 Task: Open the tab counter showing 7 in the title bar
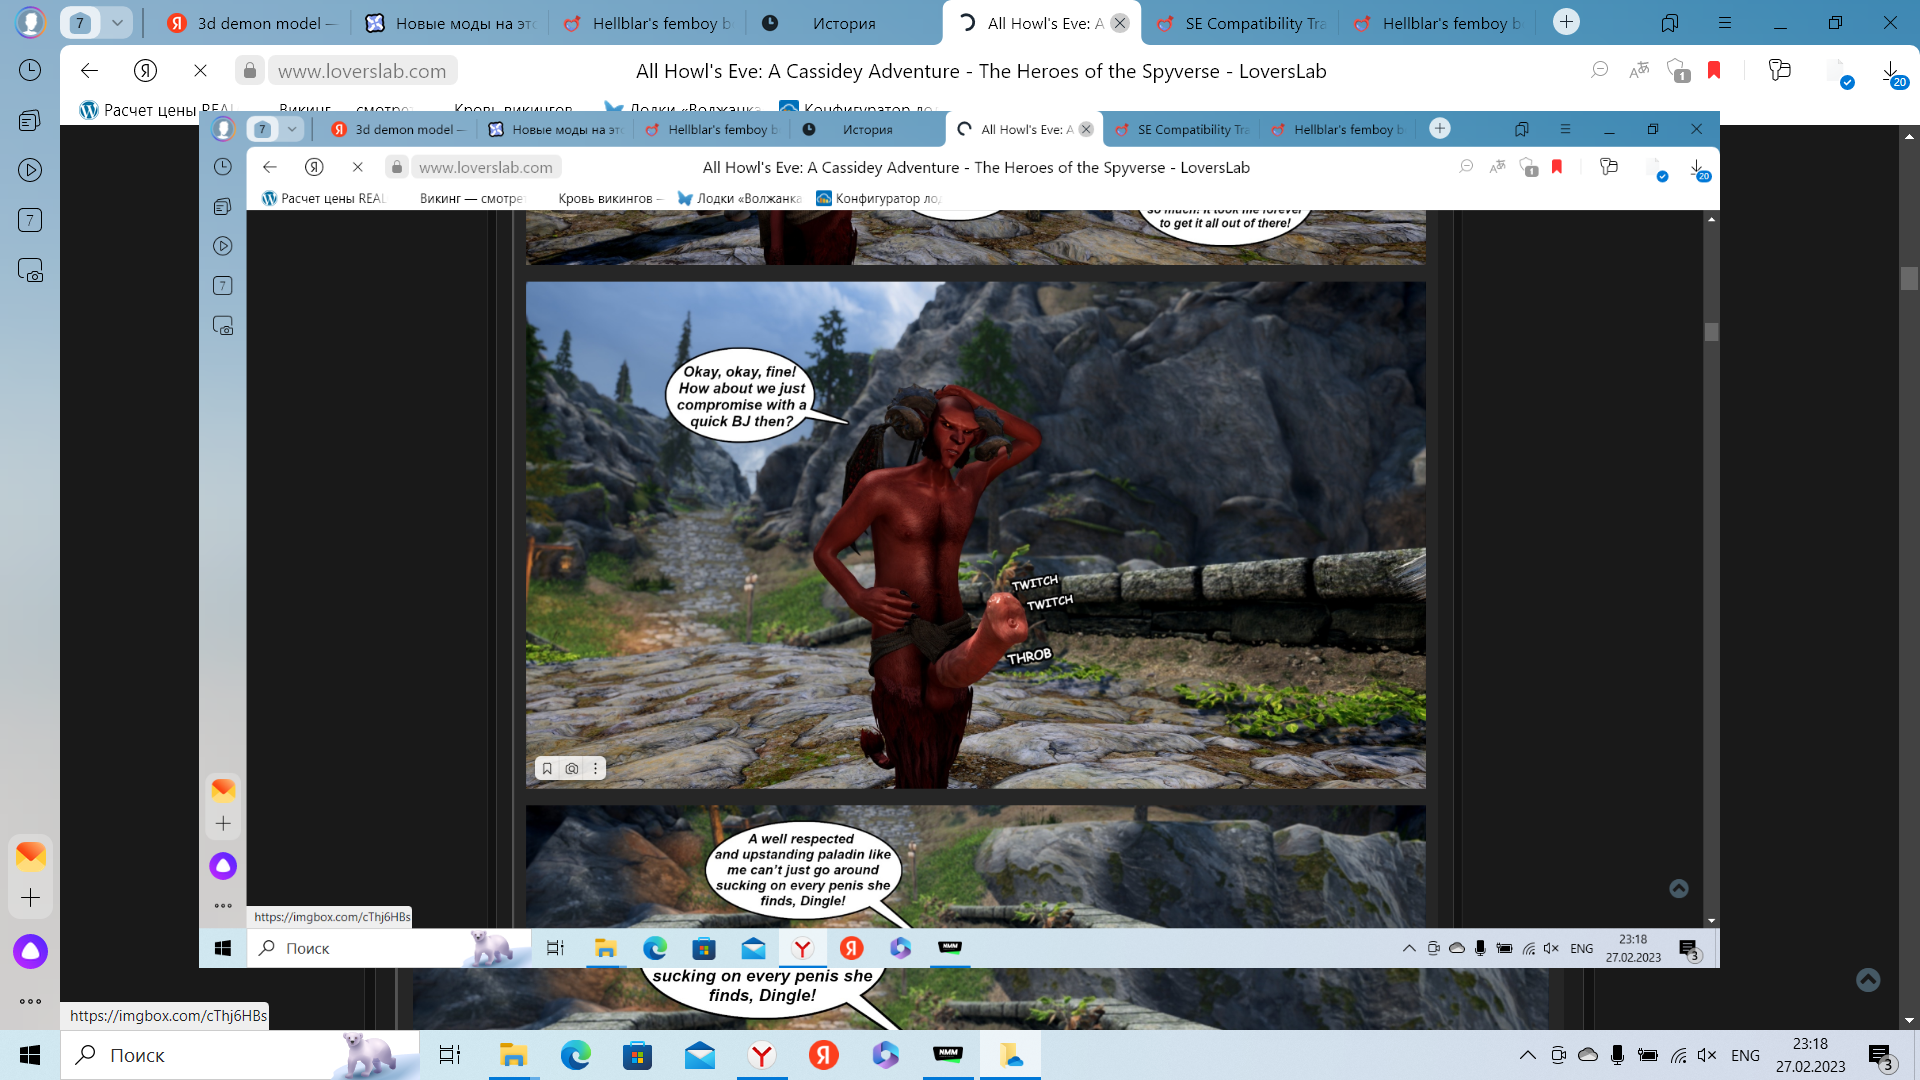point(80,22)
